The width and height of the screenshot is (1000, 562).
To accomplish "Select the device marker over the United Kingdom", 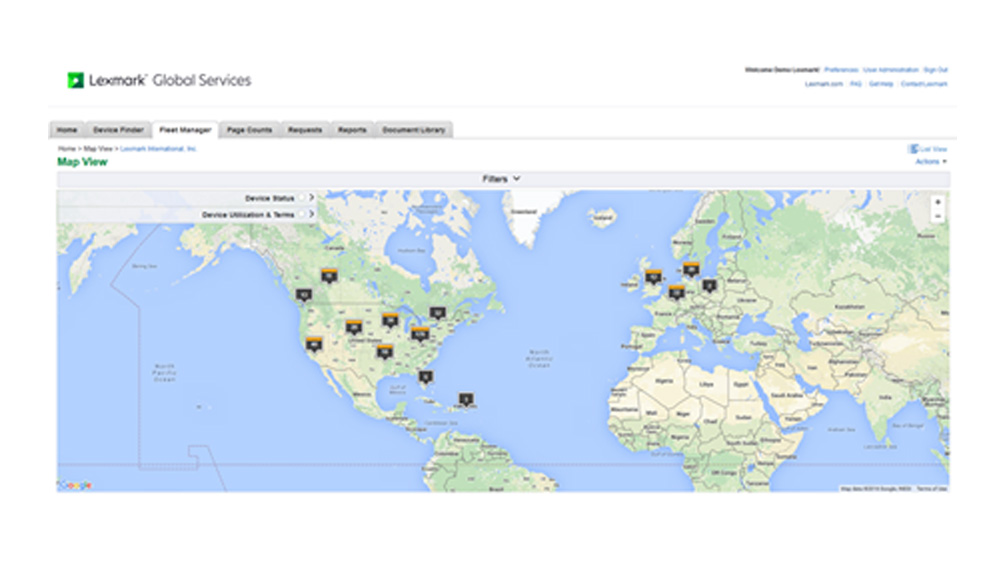I will point(653,277).
